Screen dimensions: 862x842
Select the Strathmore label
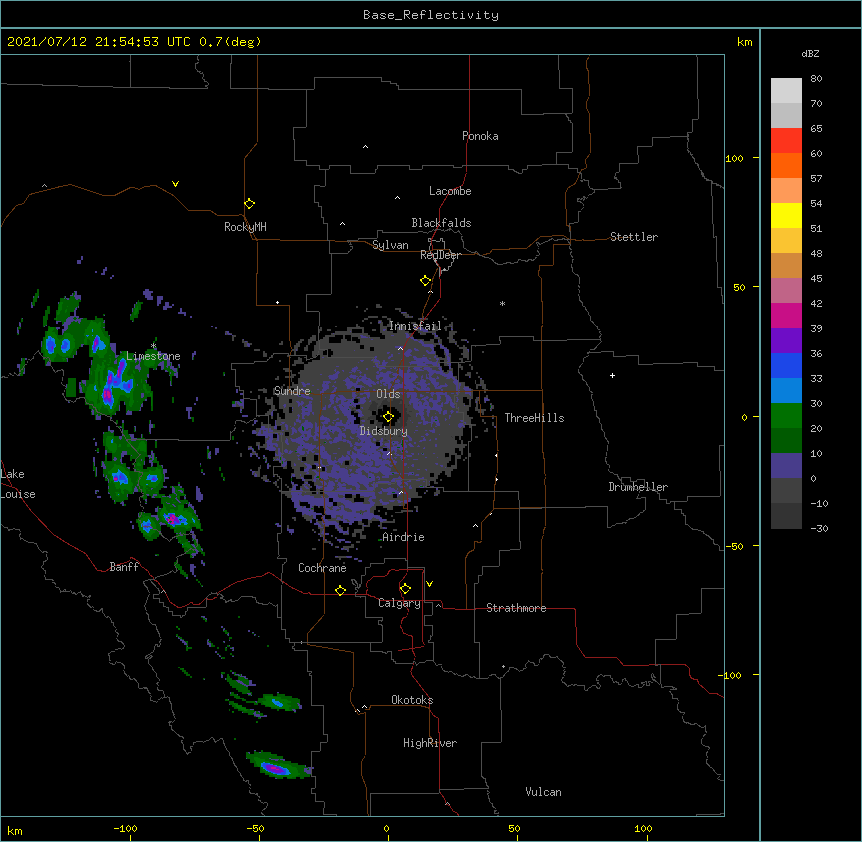click(516, 608)
